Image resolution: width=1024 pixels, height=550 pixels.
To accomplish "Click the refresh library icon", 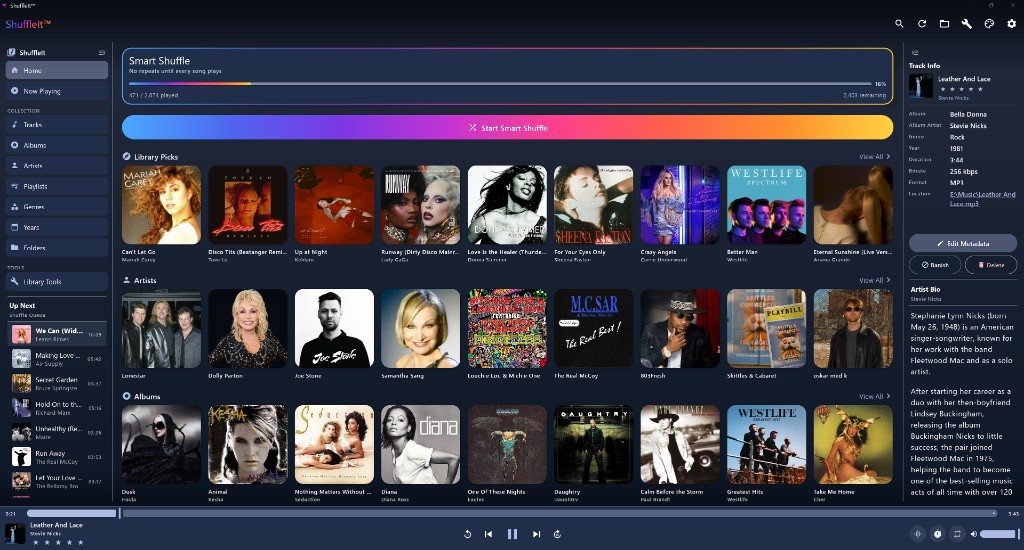I will pyautogui.click(x=922, y=24).
